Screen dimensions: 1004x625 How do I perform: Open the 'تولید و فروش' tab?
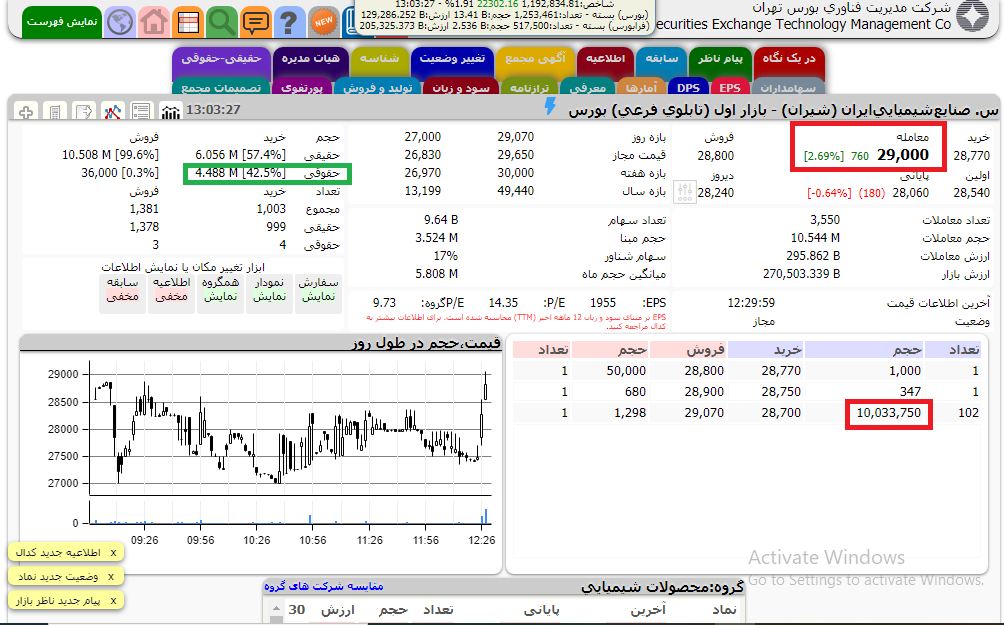(x=378, y=88)
